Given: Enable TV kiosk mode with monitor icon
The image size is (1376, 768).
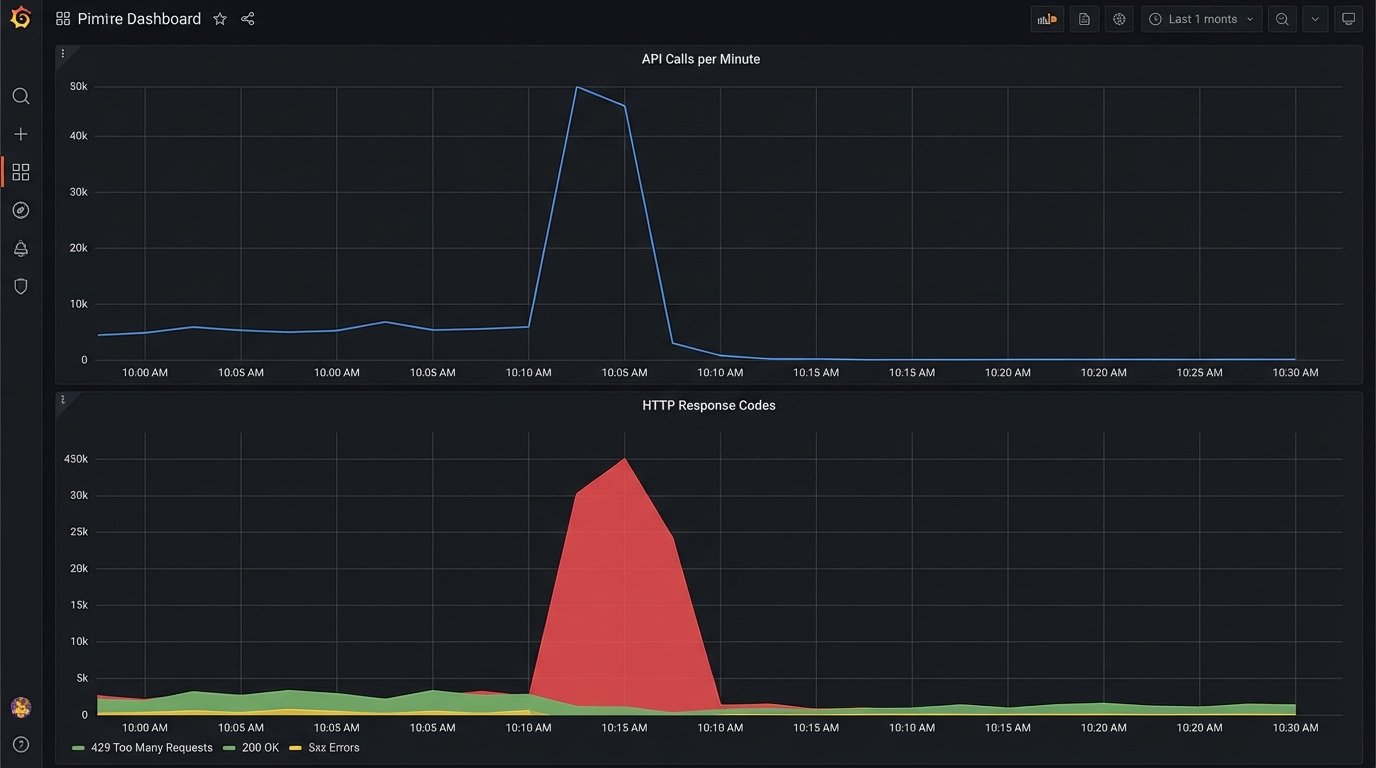Looking at the screenshot, I should point(1349,18).
